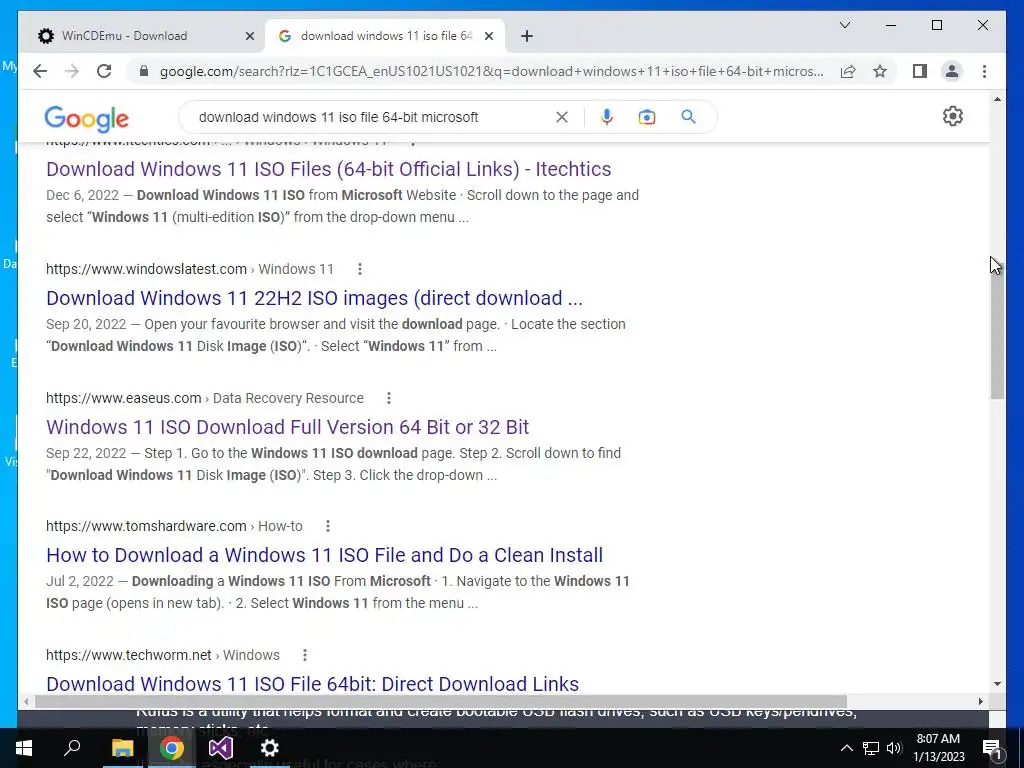This screenshot has width=1024, height=768.
Task: Select the download windows 11 iso tab
Action: tap(386, 36)
